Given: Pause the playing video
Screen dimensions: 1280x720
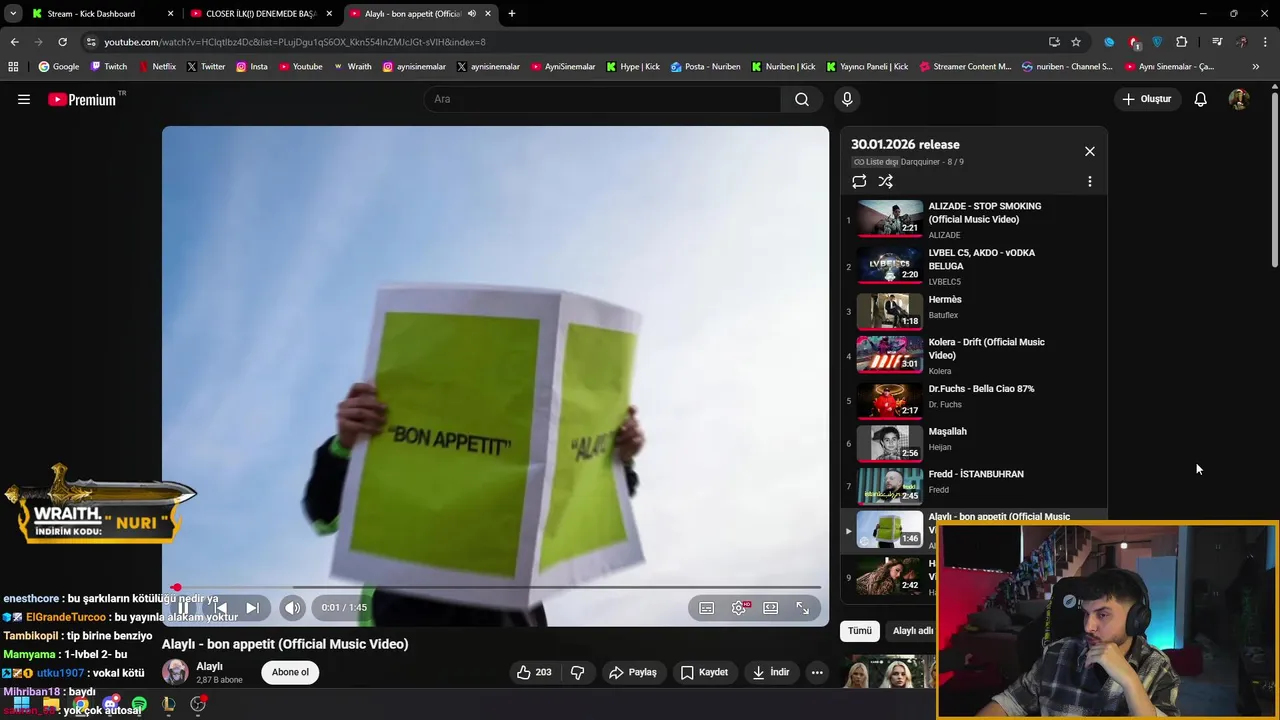Looking at the screenshot, I should (x=183, y=607).
